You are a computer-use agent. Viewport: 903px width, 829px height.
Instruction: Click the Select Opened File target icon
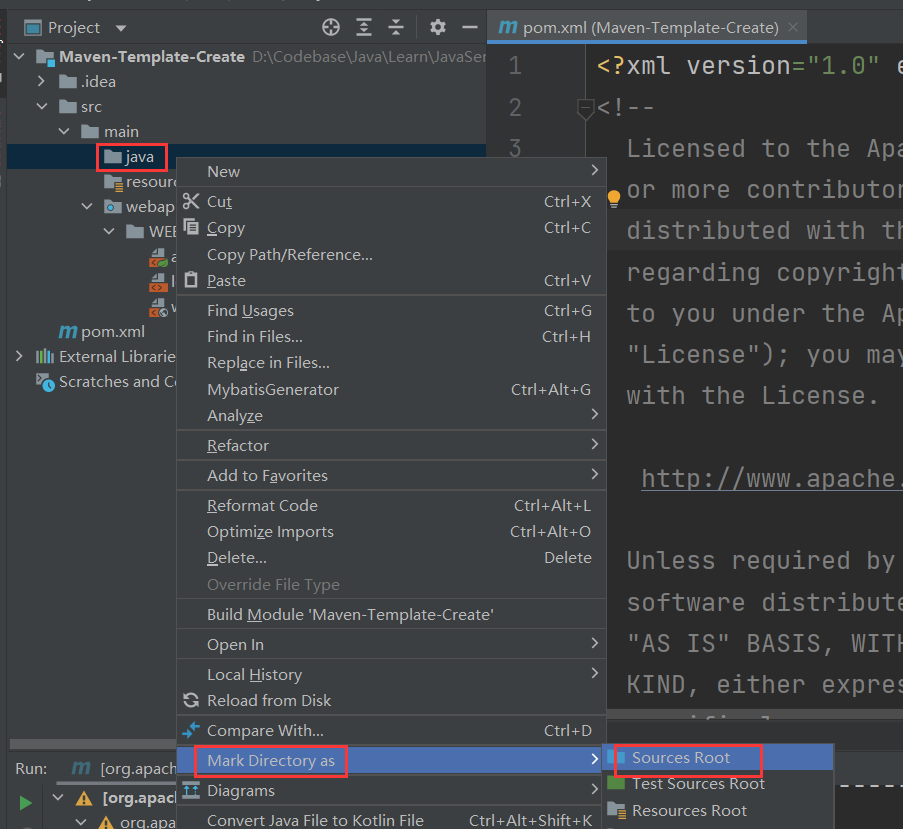coord(331,27)
